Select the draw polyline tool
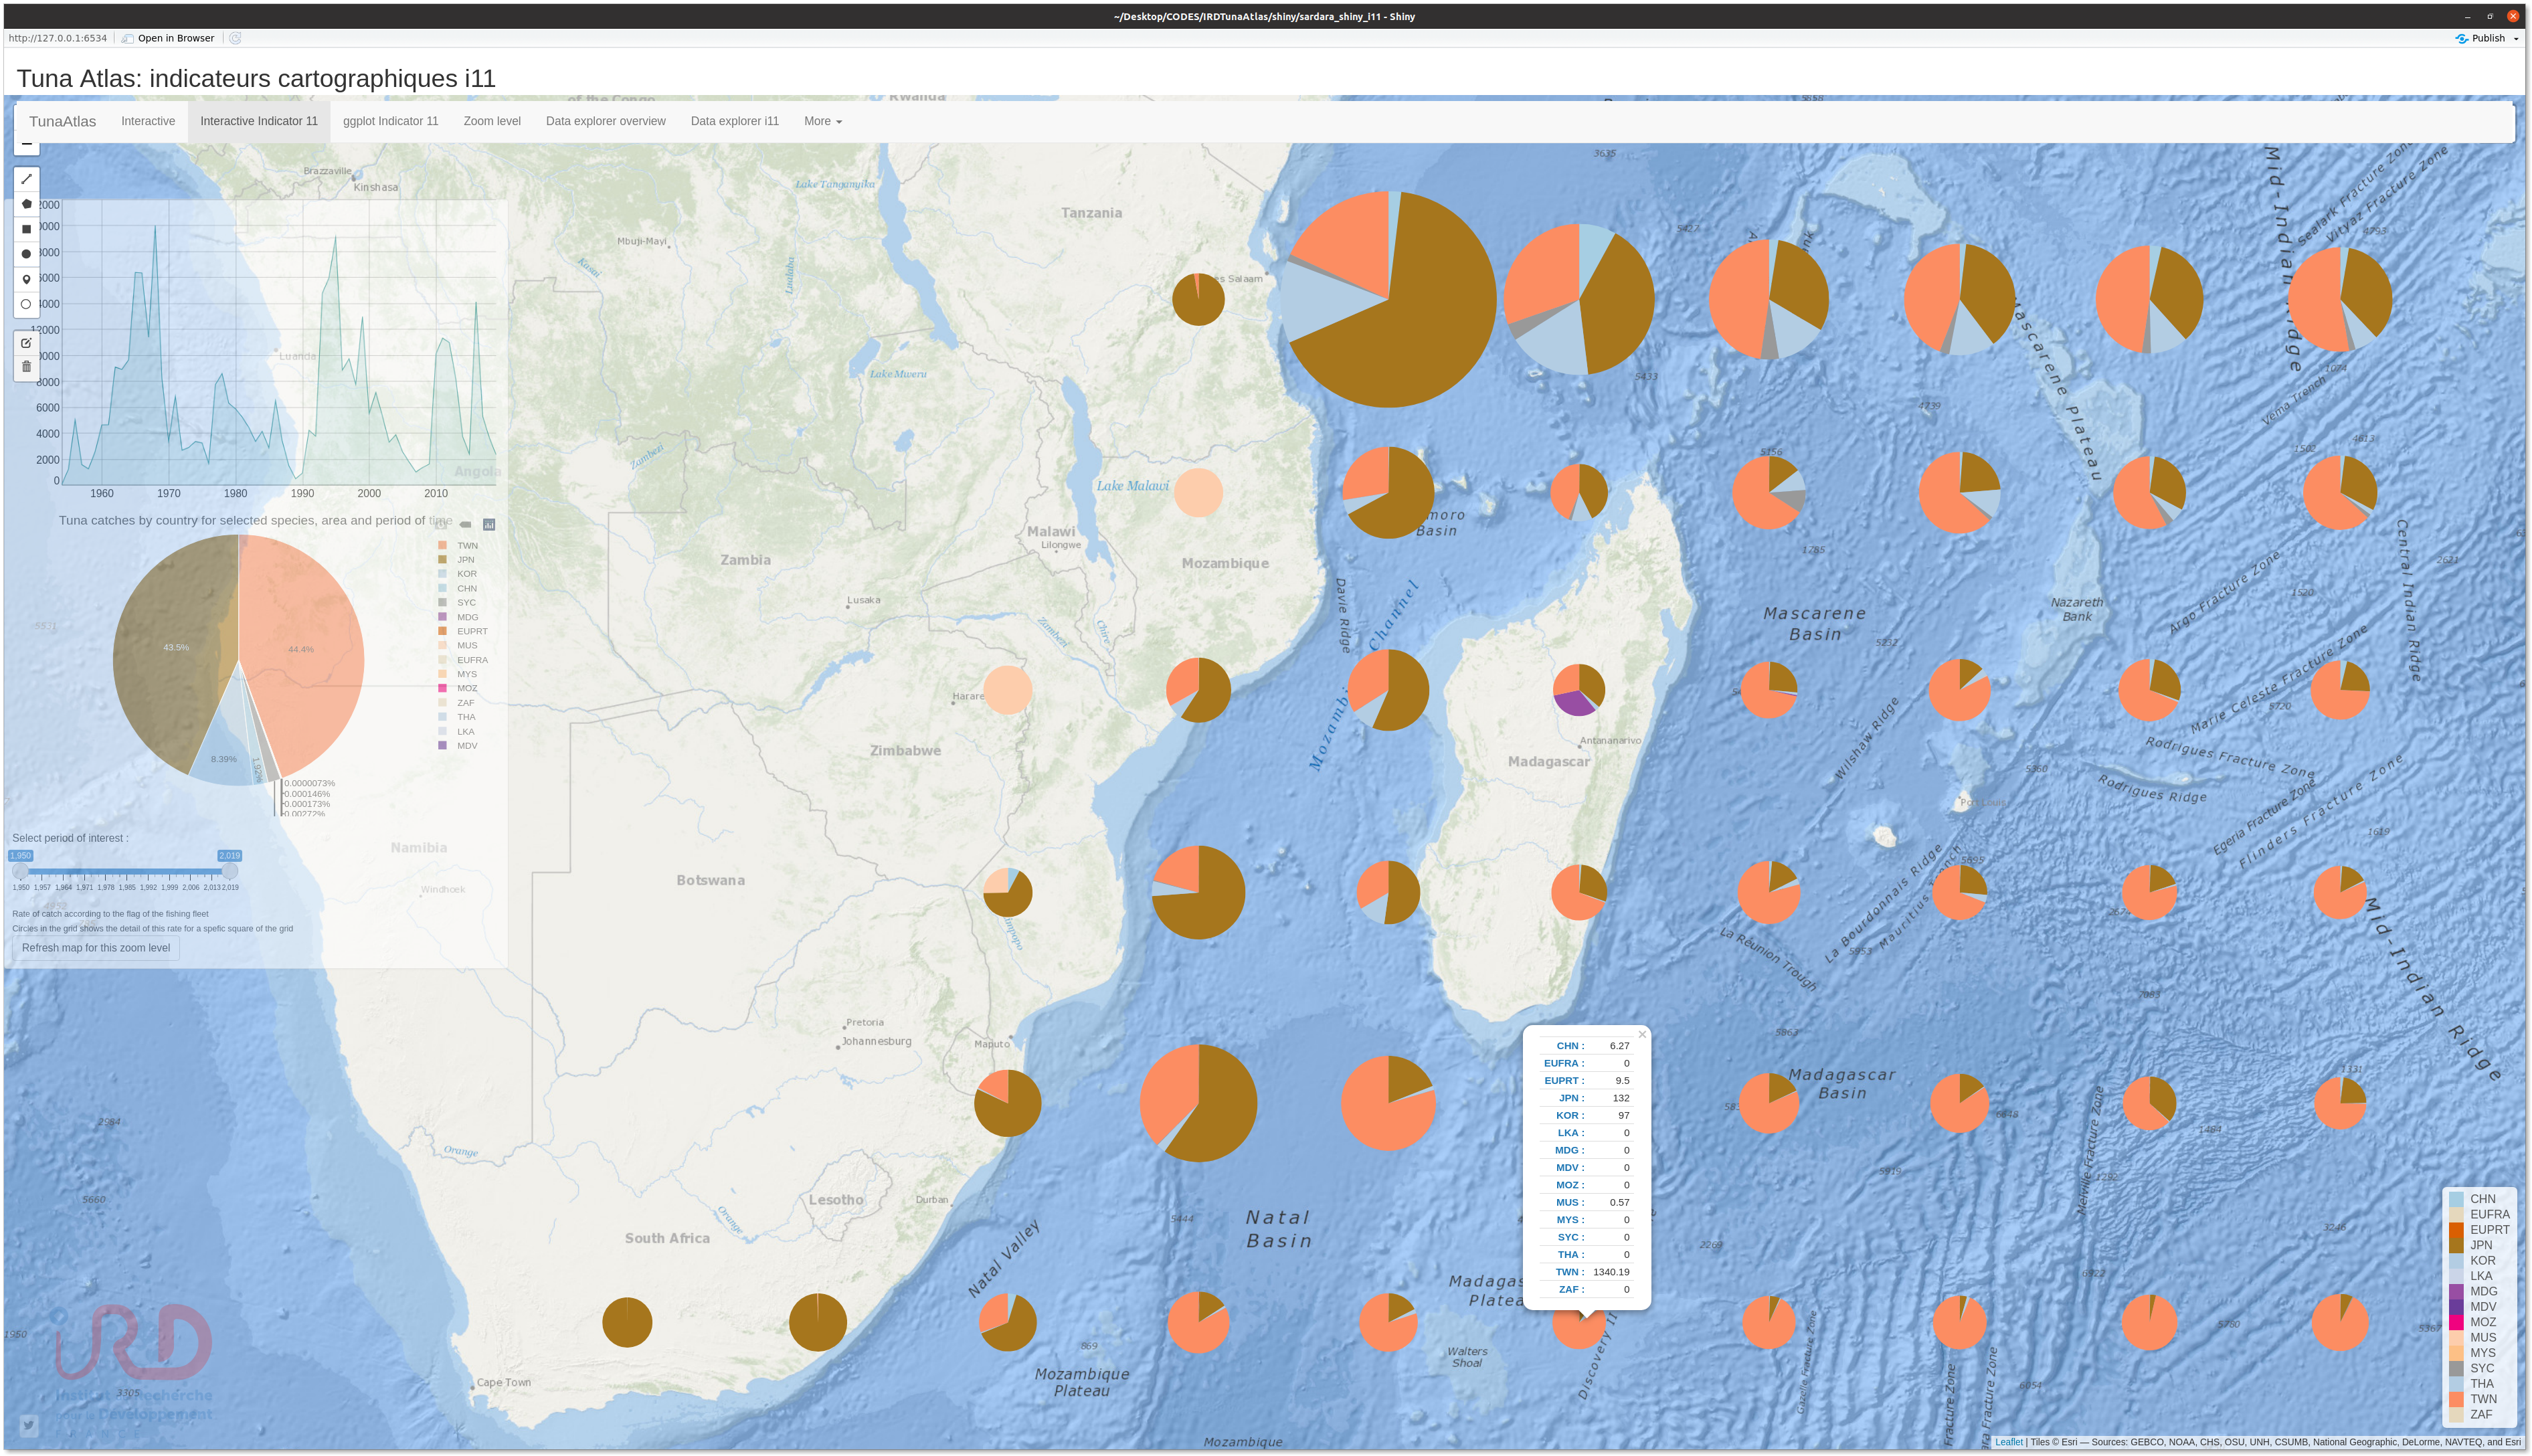2532x1456 pixels. (x=27, y=179)
